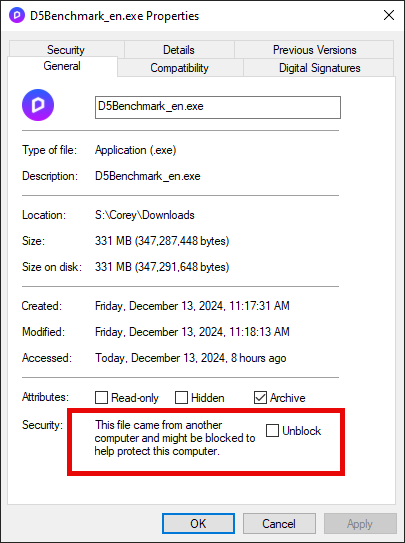
Task: Select the General tab
Action: [62, 66]
